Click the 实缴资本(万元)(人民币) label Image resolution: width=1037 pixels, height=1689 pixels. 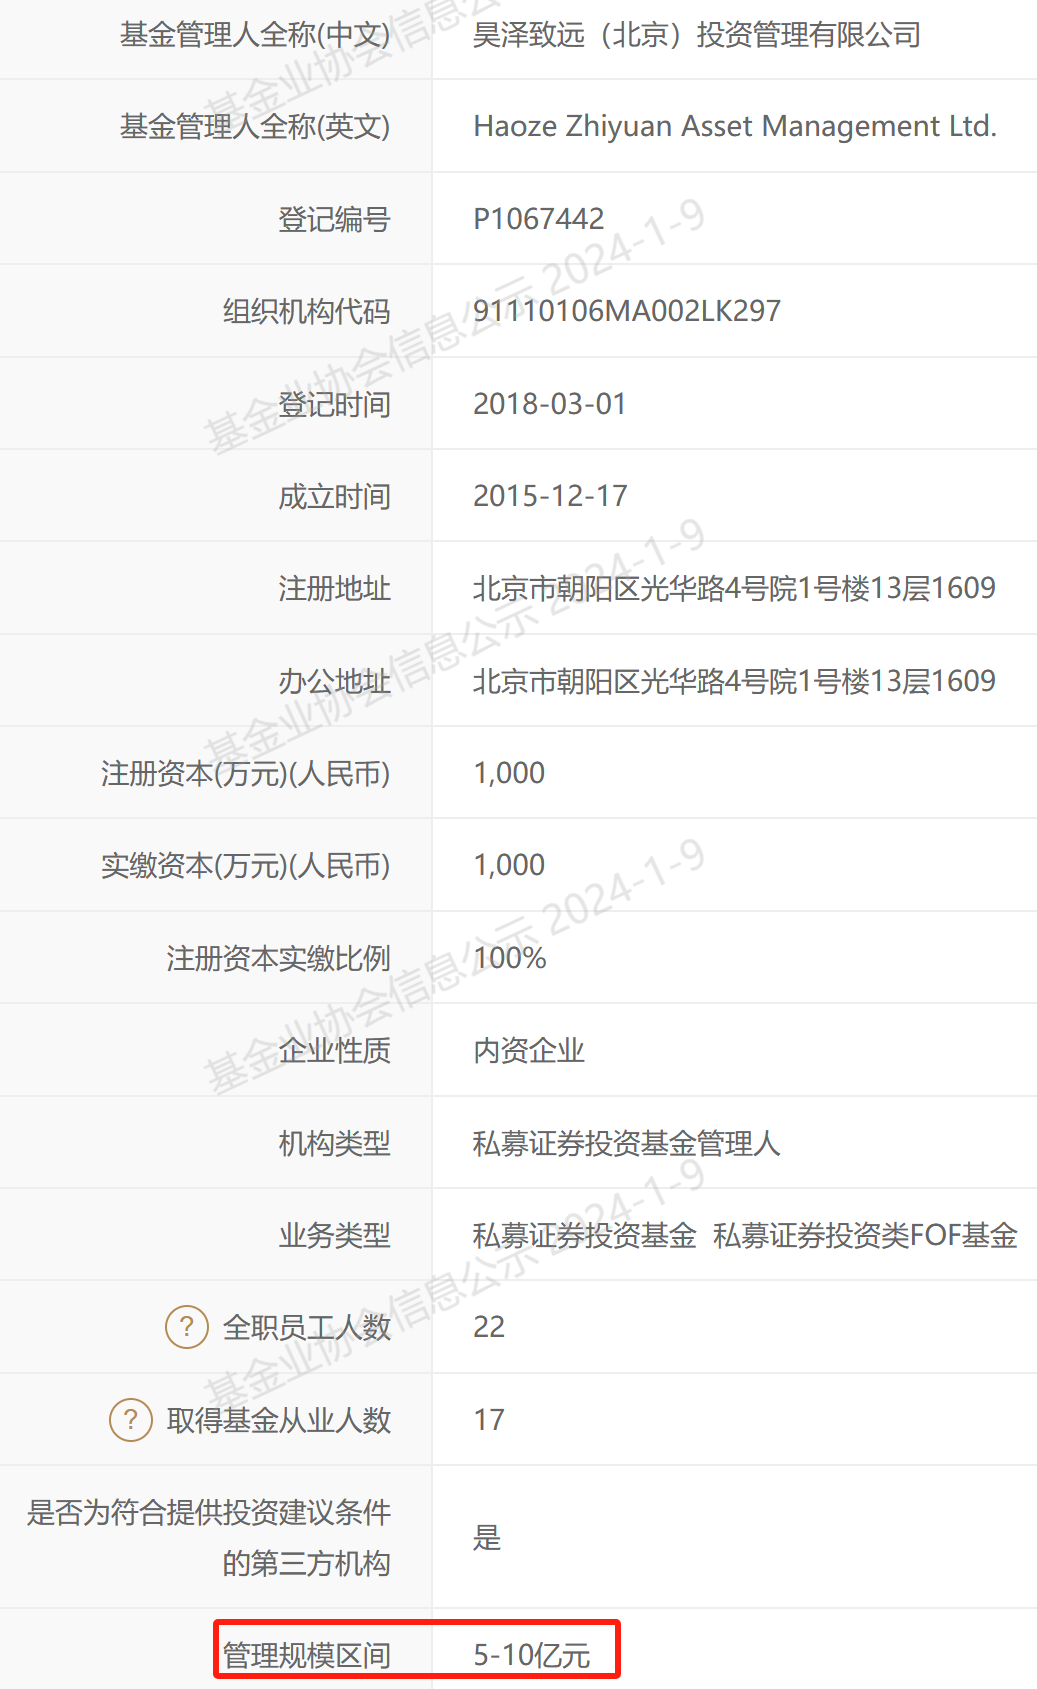[x=245, y=866]
